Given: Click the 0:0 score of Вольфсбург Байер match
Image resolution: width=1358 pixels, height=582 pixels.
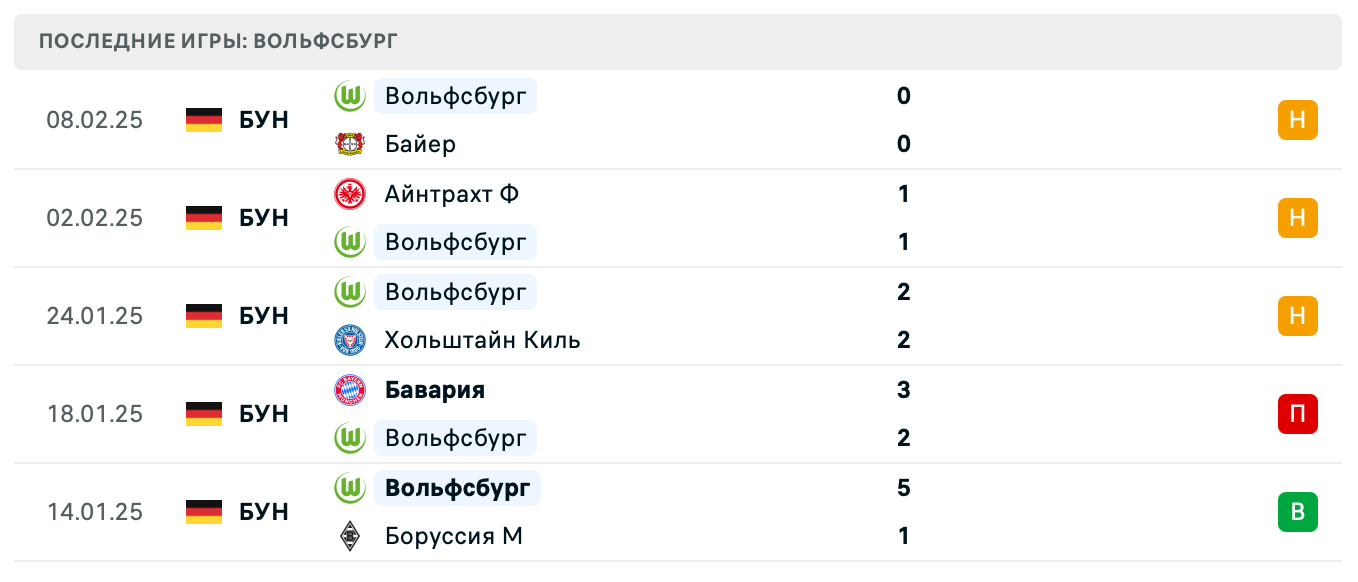Looking at the screenshot, I should click(904, 120).
